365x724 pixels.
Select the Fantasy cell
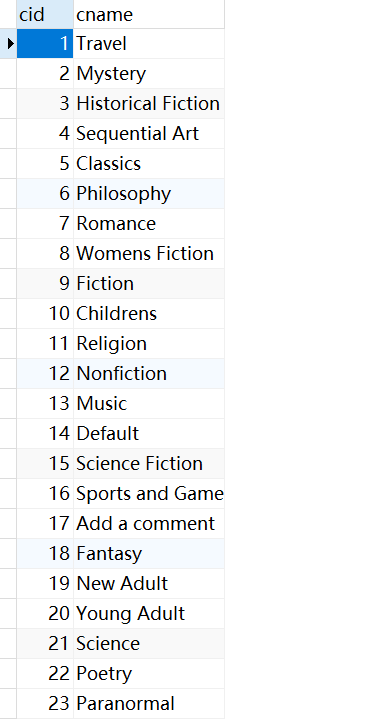coord(149,554)
